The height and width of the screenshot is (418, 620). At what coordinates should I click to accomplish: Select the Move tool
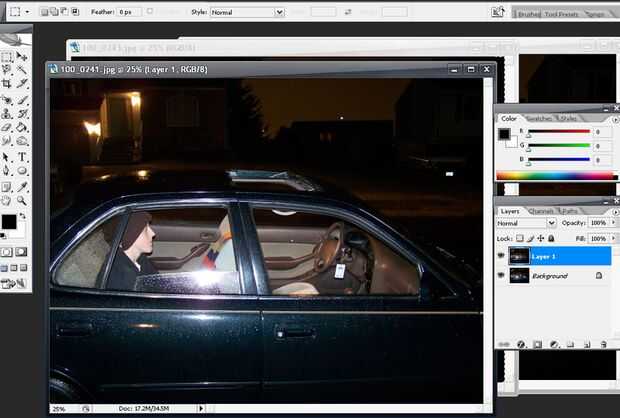22,57
